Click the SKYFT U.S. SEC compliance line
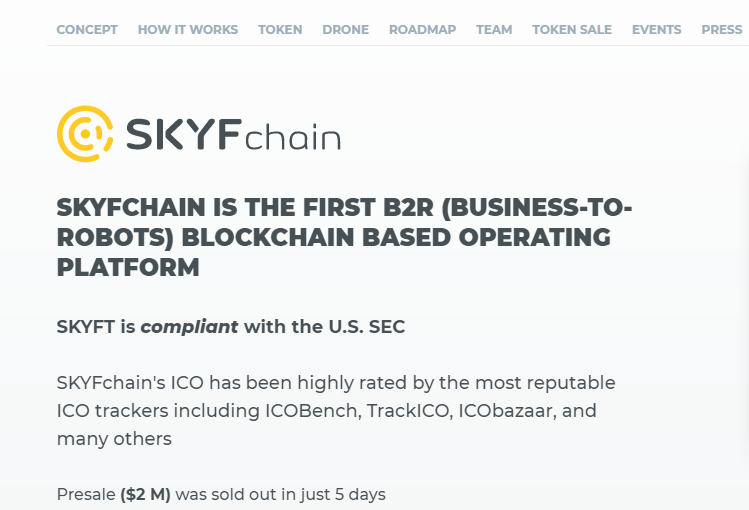 231,327
